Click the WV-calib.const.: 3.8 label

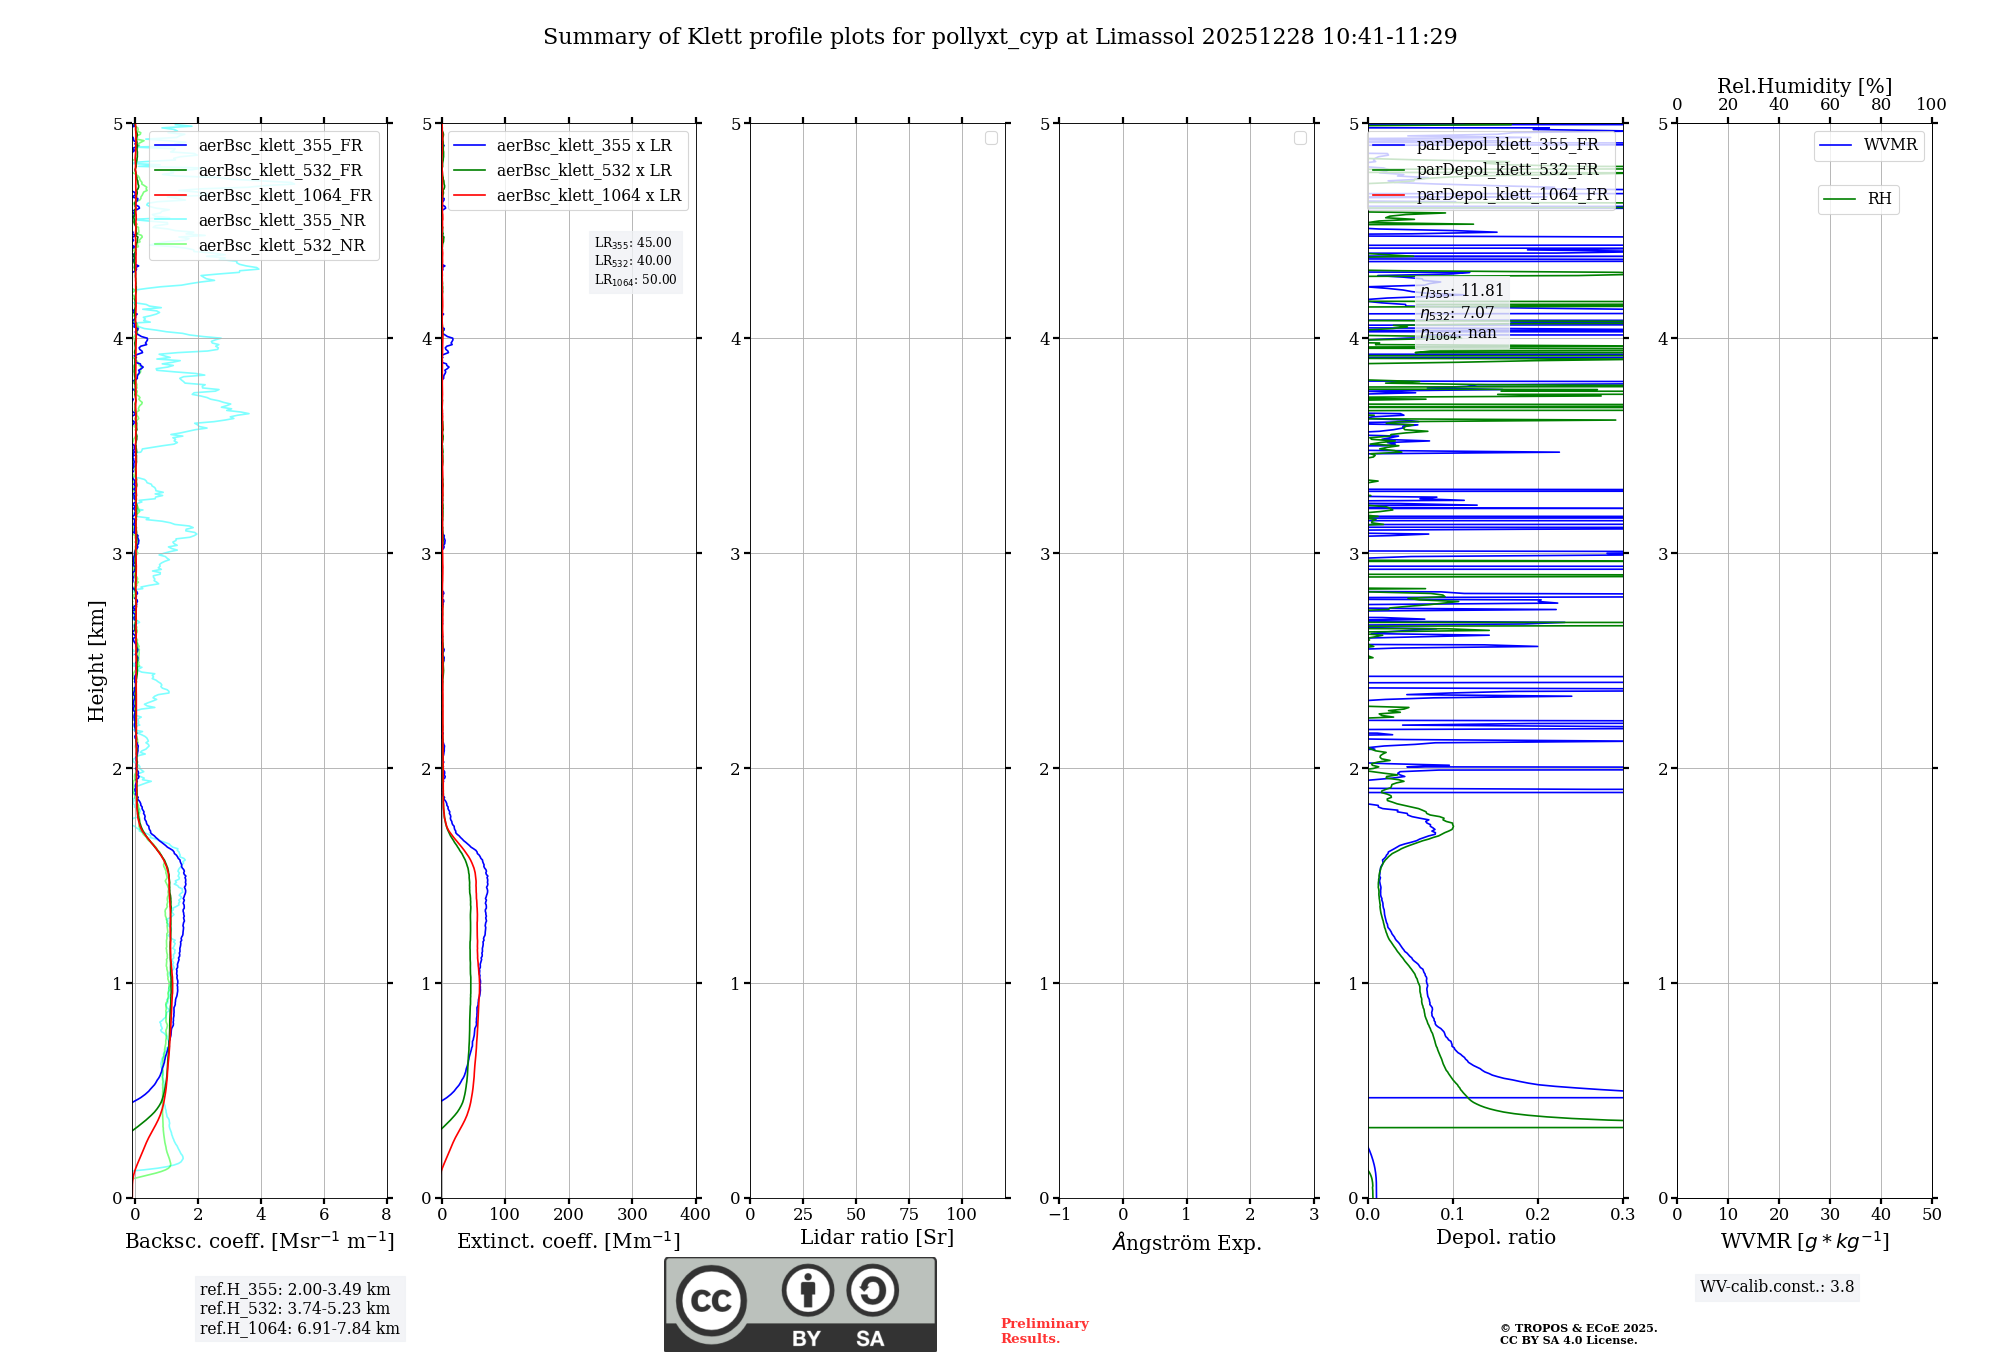tap(1777, 1287)
